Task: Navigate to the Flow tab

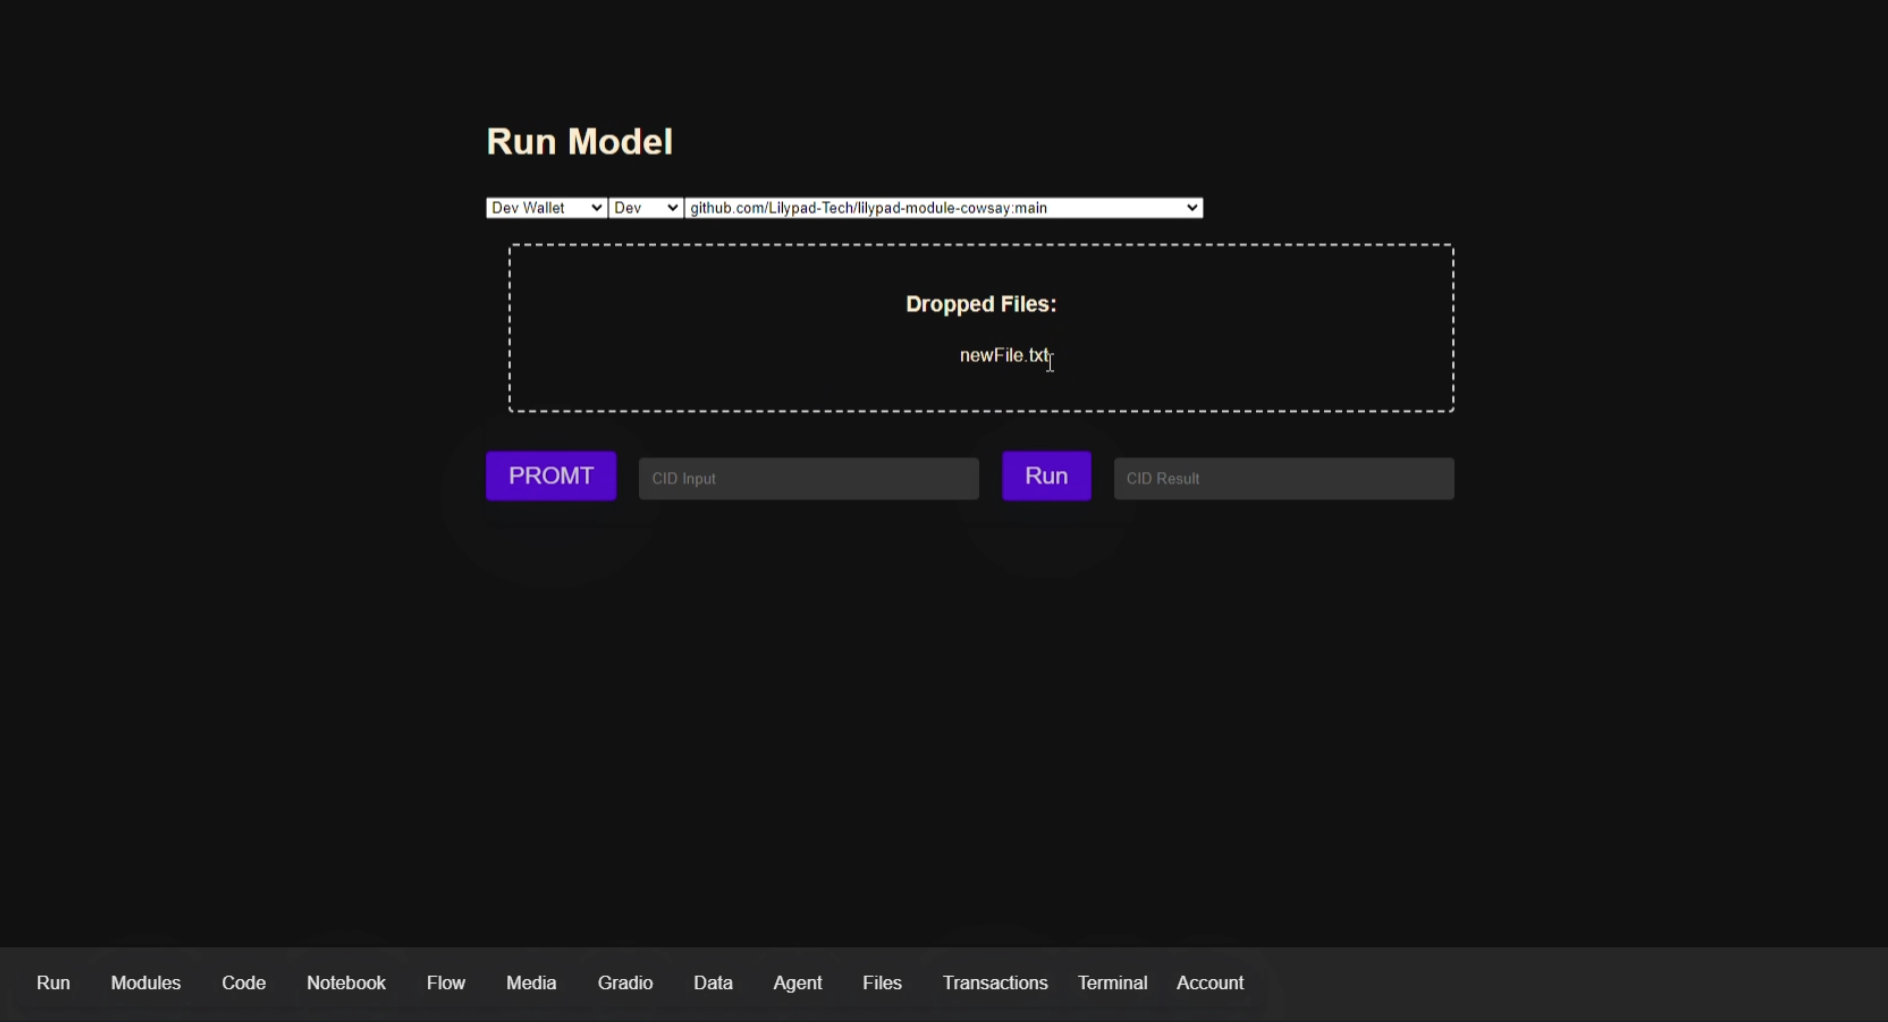Action: click(x=446, y=983)
